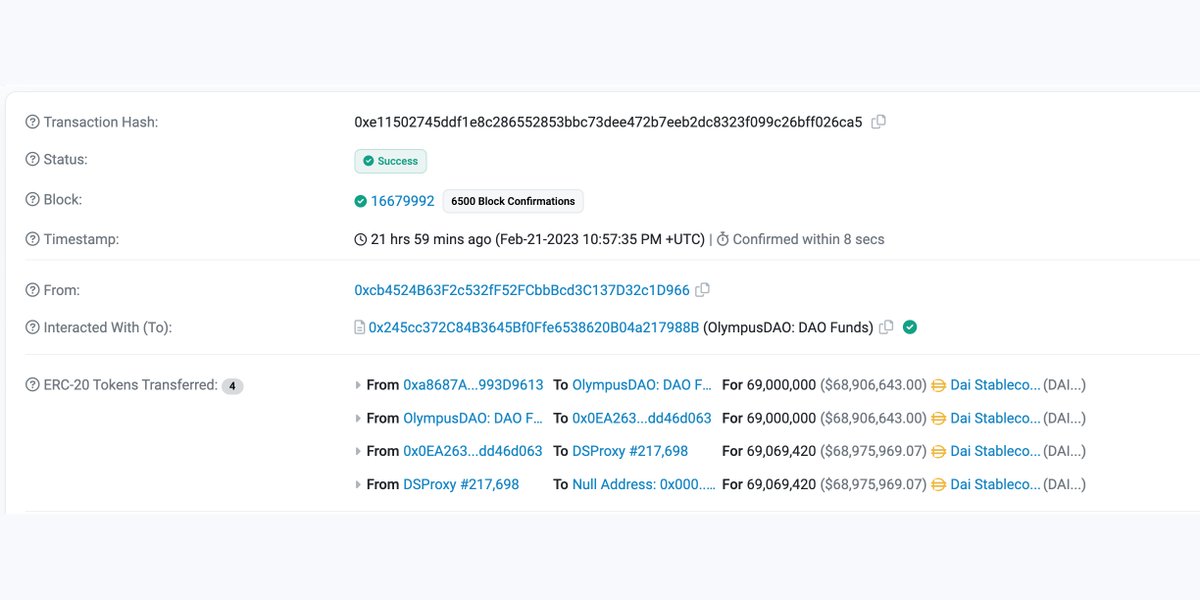
Task: Expand the first token transfer row arrow
Action: pyautogui.click(x=358, y=385)
